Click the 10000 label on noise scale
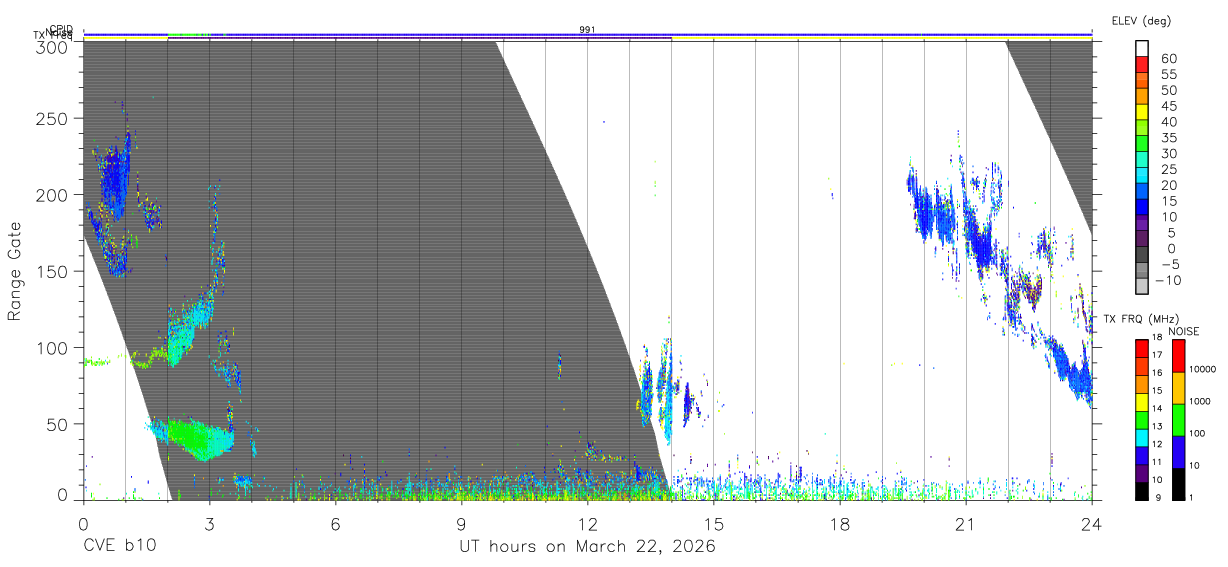1228x567 pixels. (1203, 369)
